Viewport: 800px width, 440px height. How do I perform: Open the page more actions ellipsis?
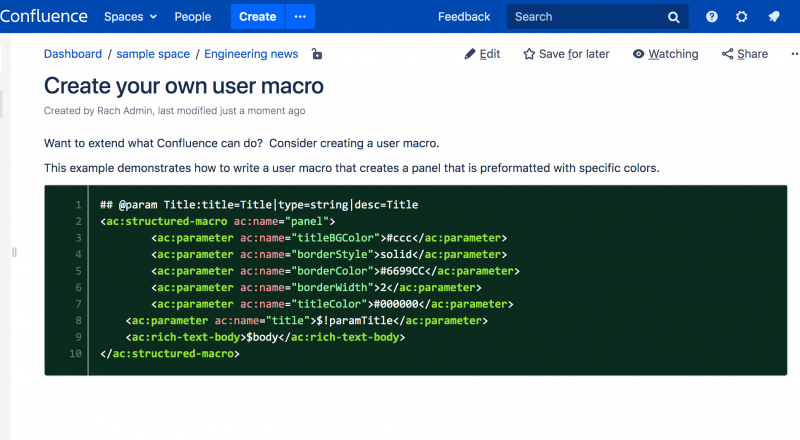tap(794, 54)
